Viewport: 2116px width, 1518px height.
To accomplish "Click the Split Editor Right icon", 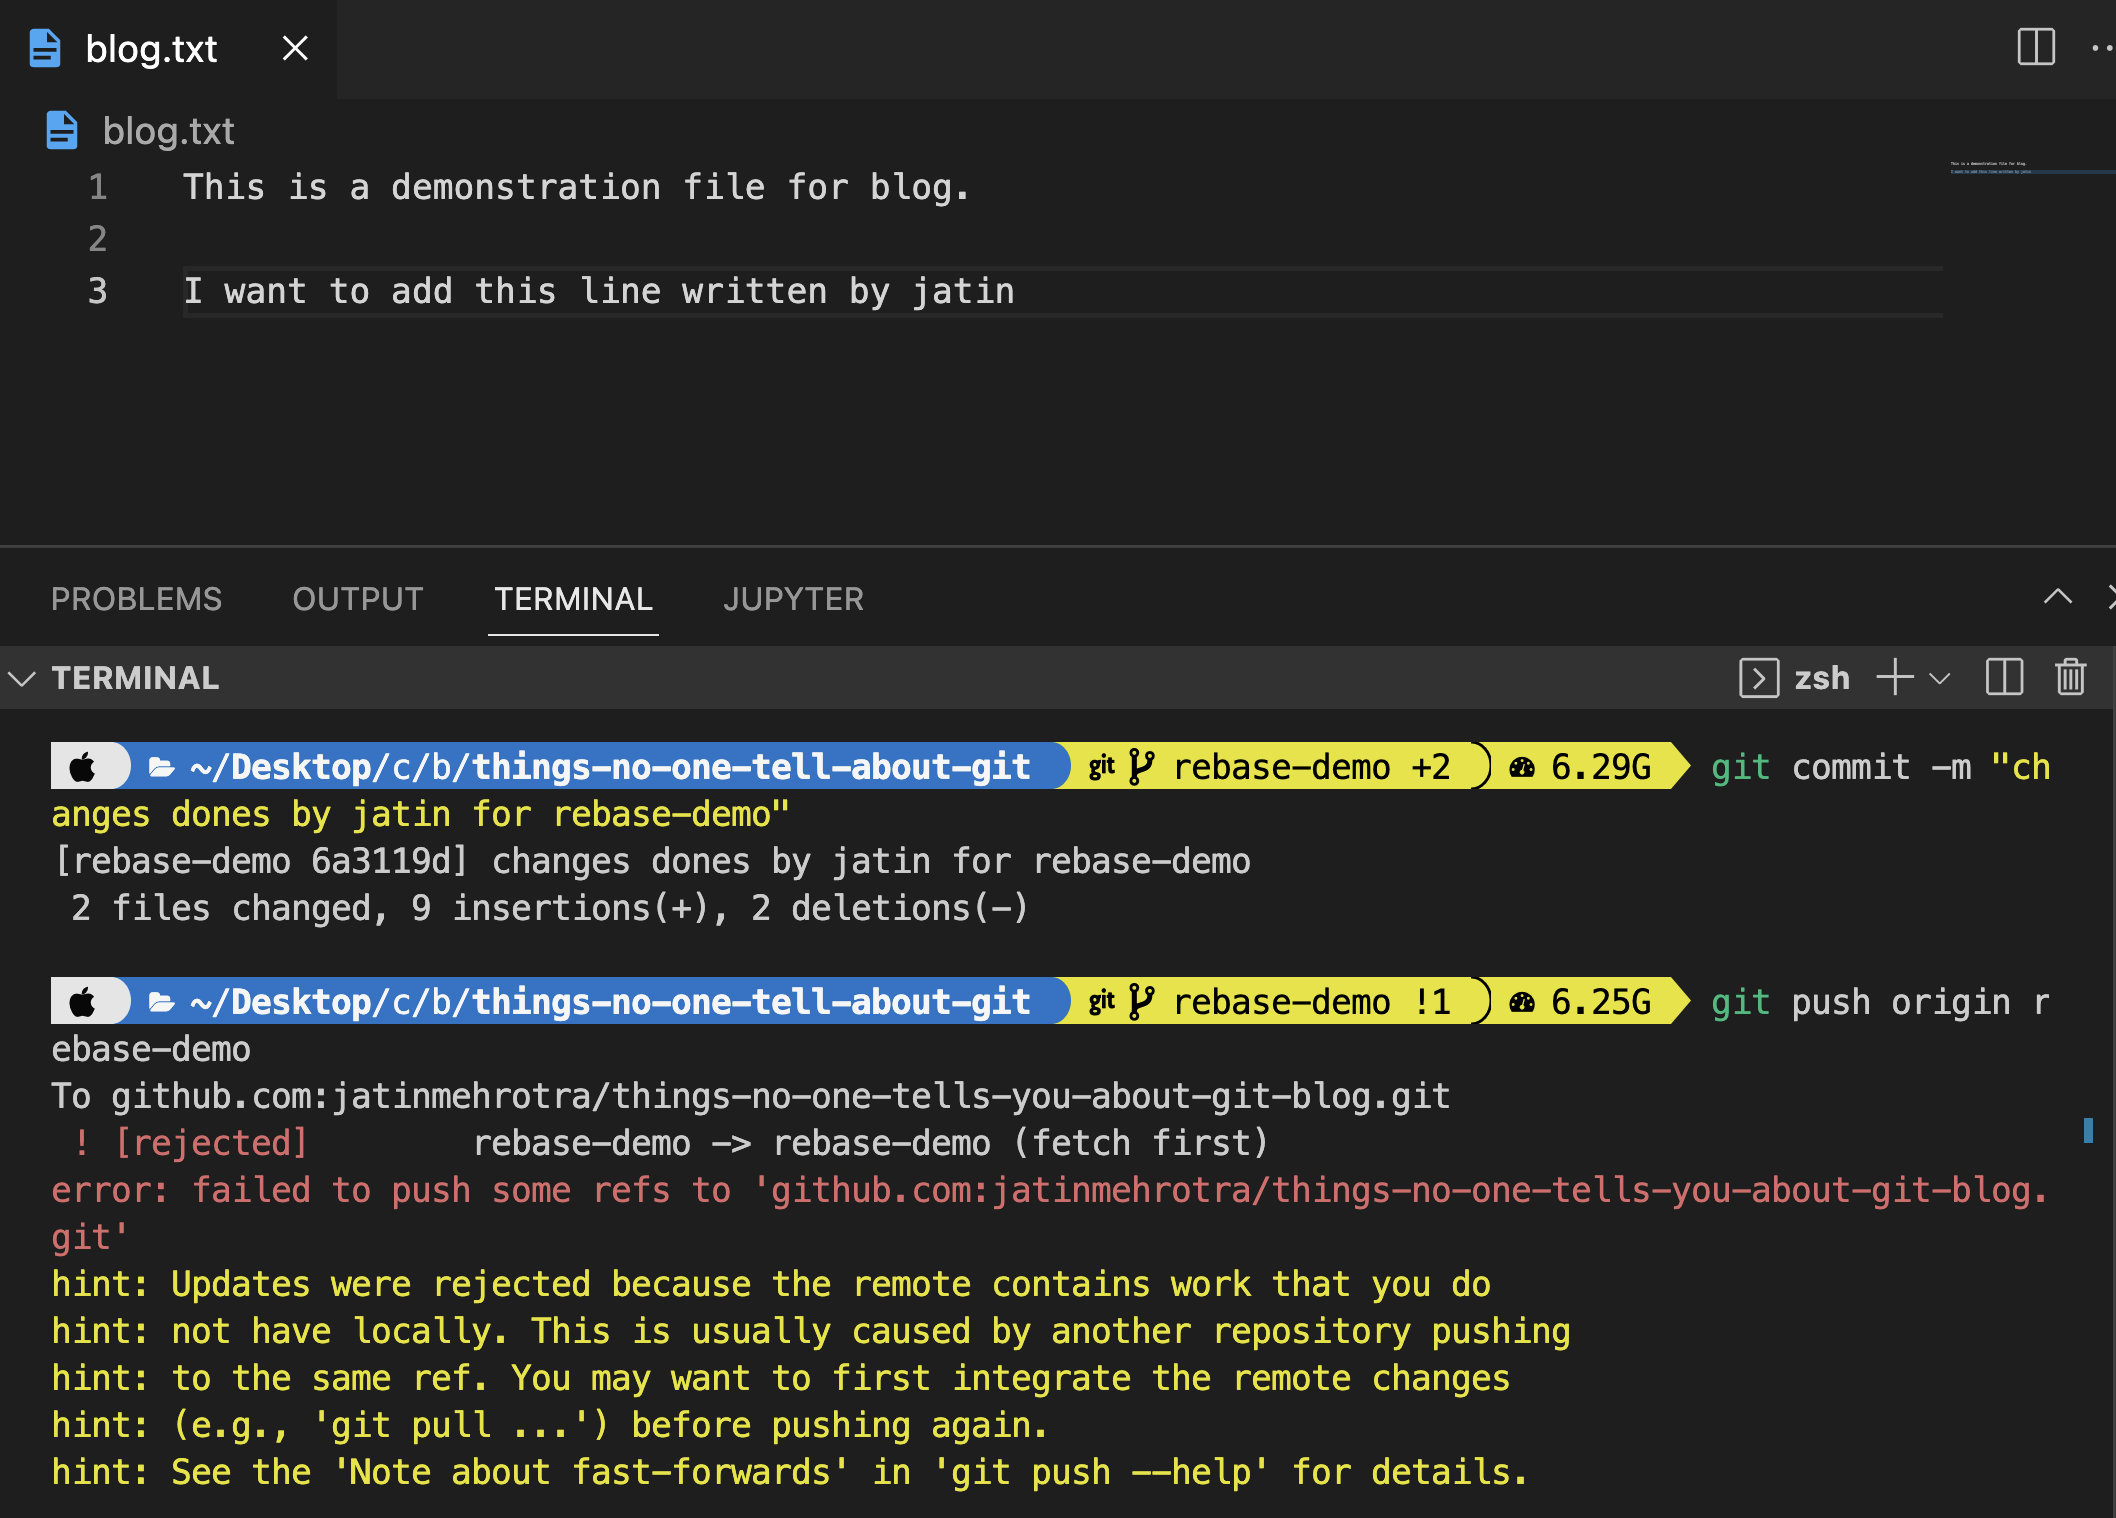I will [x=2035, y=47].
